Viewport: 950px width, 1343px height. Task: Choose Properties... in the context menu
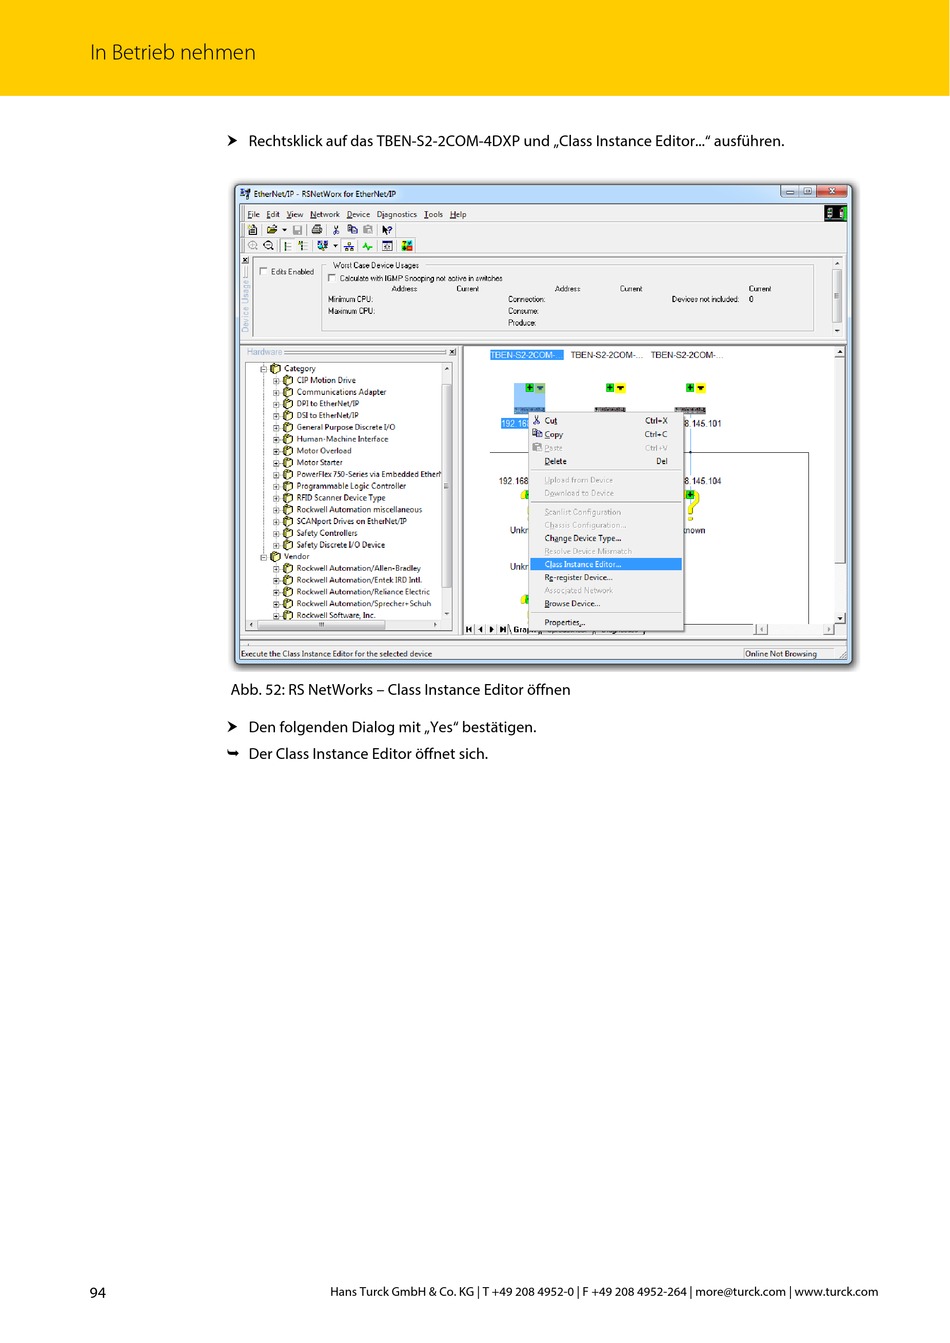pyautogui.click(x=606, y=623)
